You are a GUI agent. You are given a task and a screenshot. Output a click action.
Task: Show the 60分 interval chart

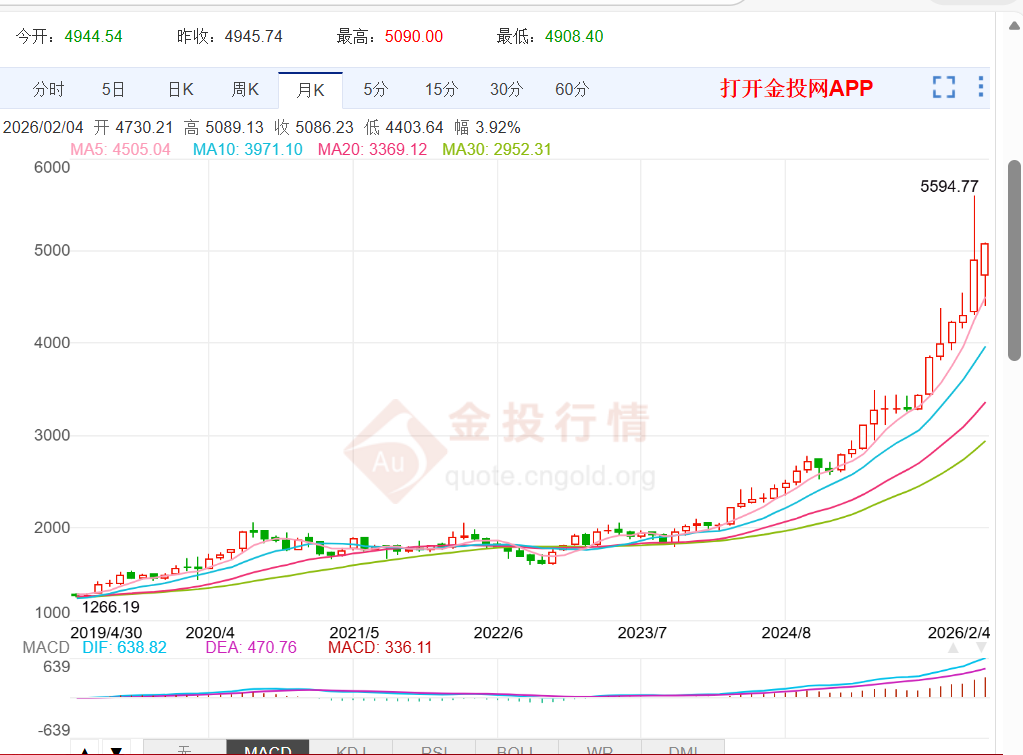click(x=572, y=89)
